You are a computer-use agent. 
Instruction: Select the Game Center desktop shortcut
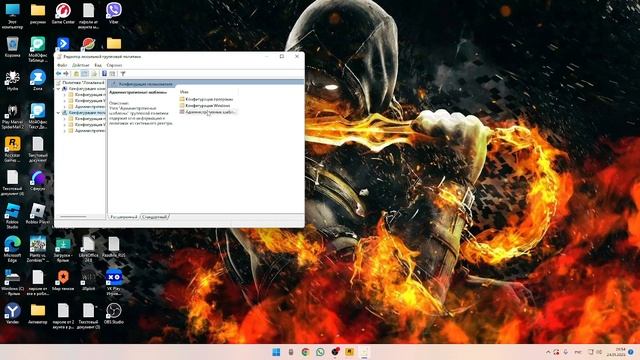(63, 14)
